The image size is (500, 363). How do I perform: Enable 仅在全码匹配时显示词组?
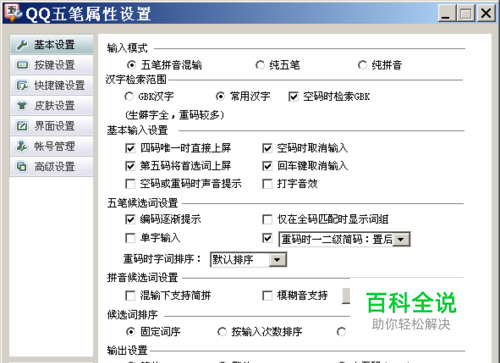click(267, 219)
